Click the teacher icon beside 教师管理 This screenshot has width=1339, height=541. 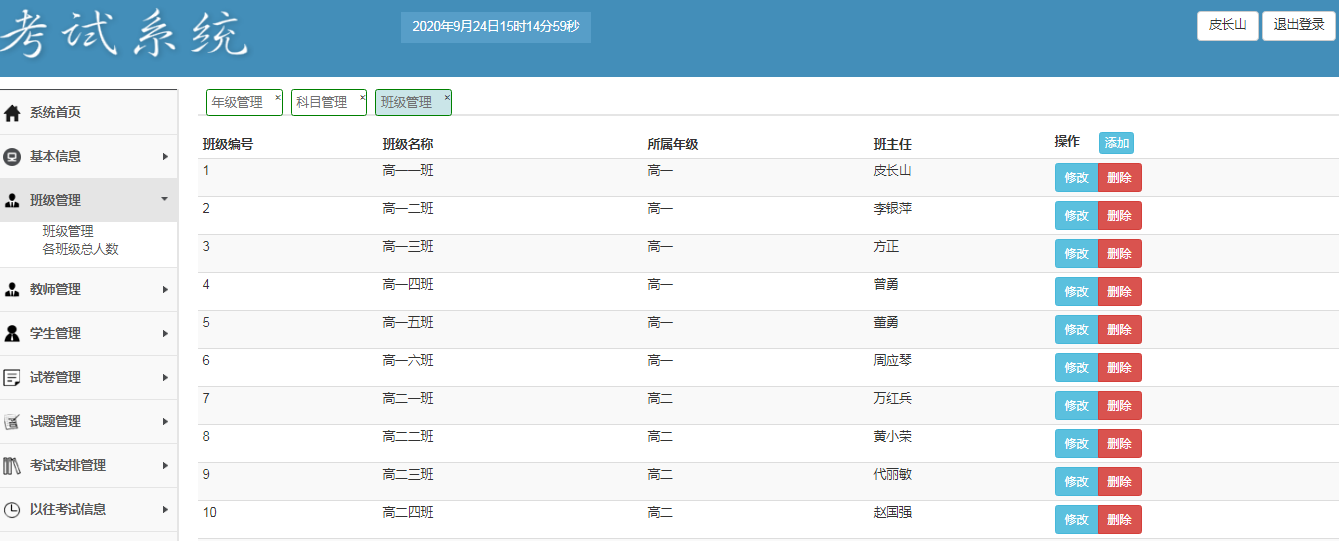[x=12, y=290]
